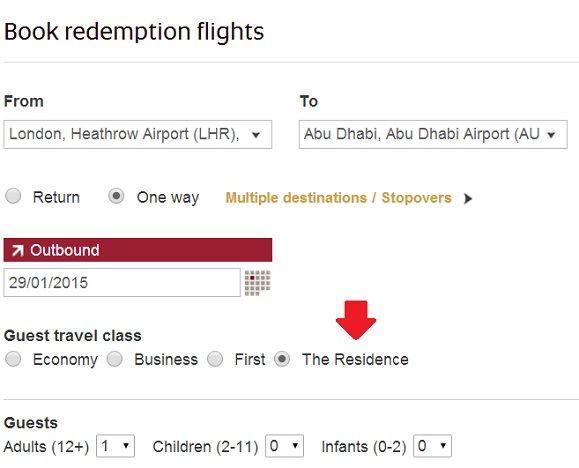Choose Business travel class
Screen dimensions: 579x468
(x=115, y=359)
